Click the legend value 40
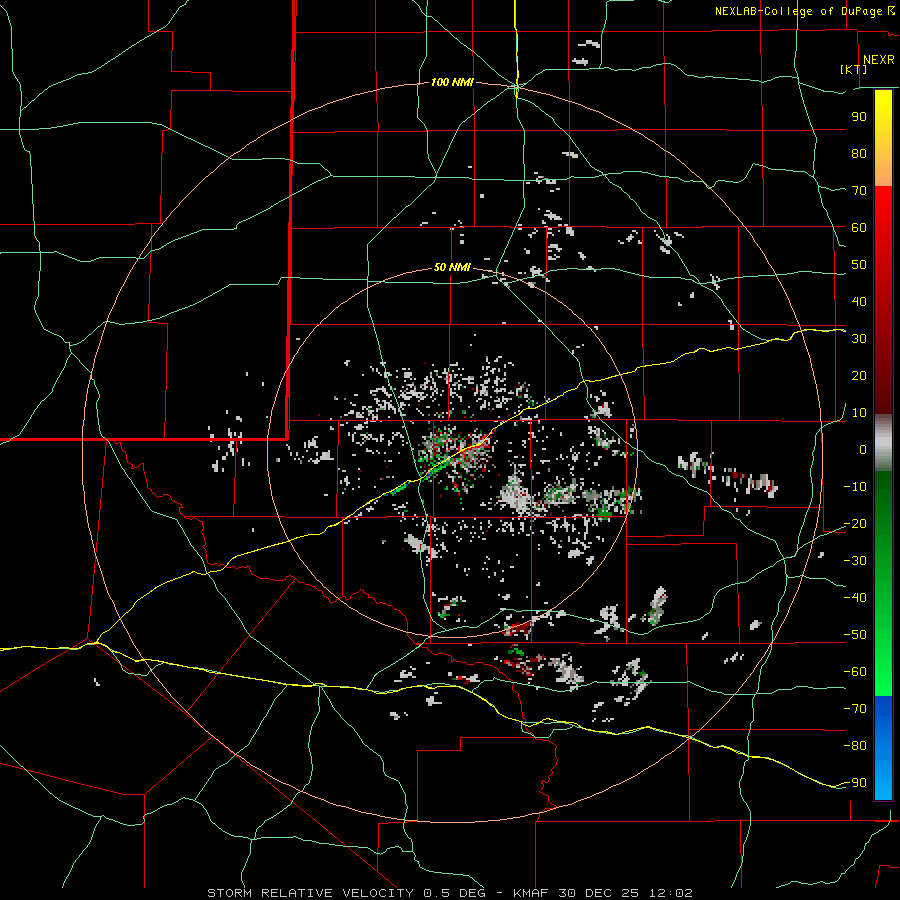The height and width of the screenshot is (900, 900). coord(859,301)
